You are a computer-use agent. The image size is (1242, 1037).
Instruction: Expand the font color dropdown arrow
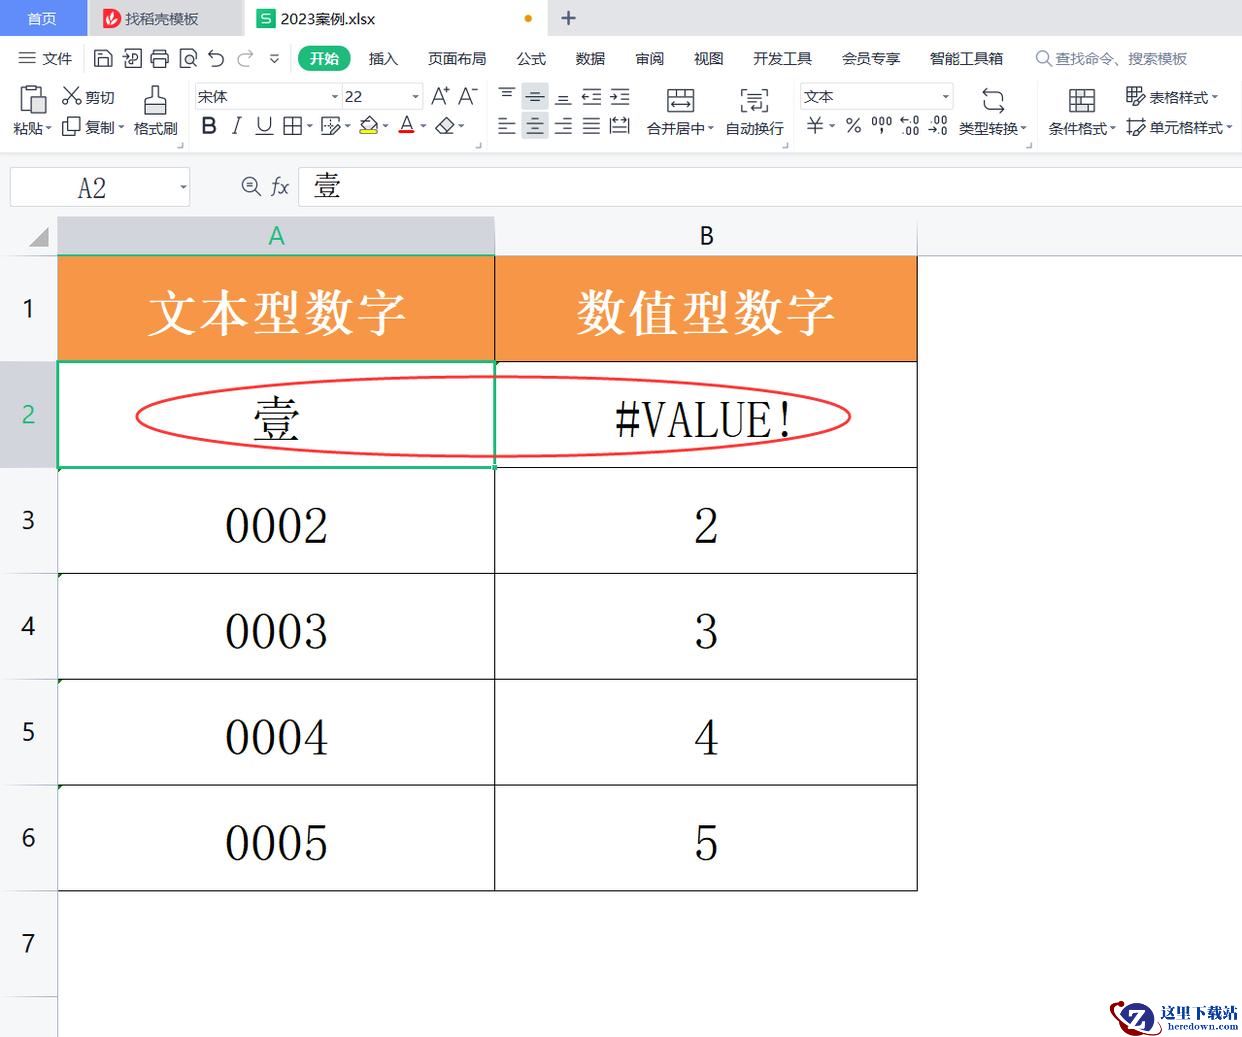424,126
